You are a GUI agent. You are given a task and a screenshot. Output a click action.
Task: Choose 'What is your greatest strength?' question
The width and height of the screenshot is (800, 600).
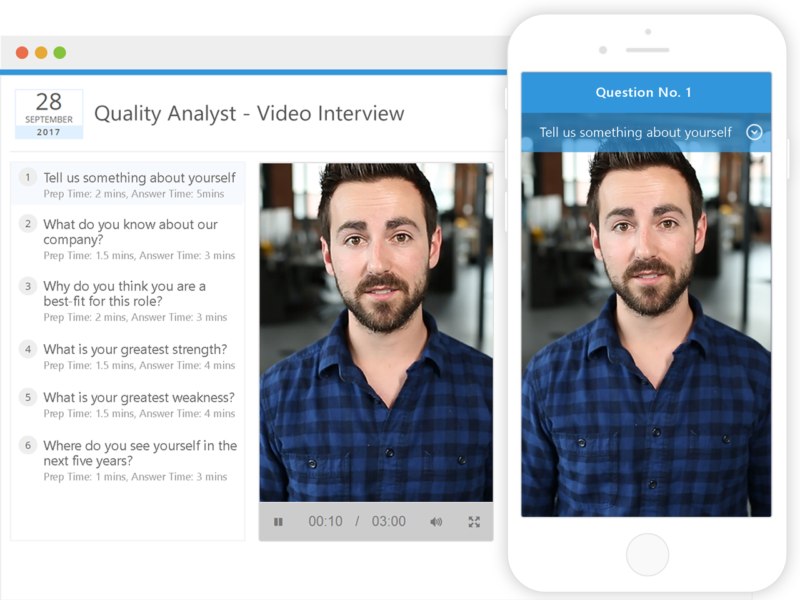(135, 349)
